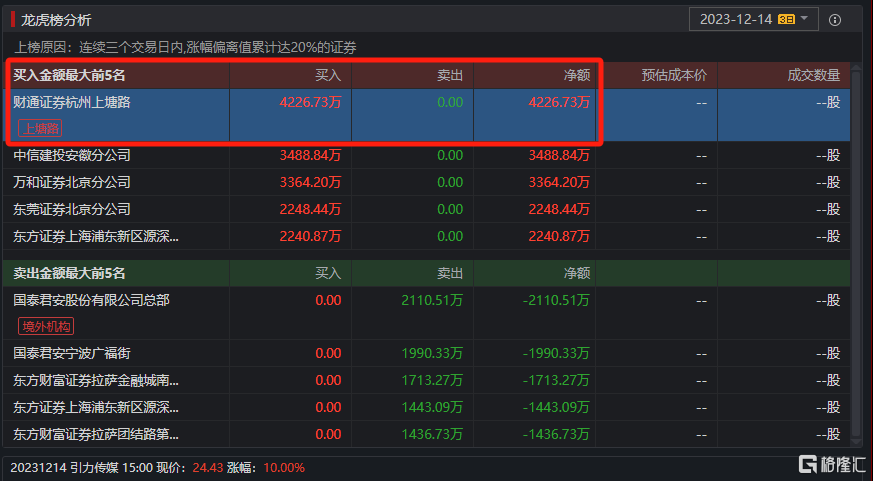Select row 东方财富证券拉萨金融城南

(x=426, y=380)
